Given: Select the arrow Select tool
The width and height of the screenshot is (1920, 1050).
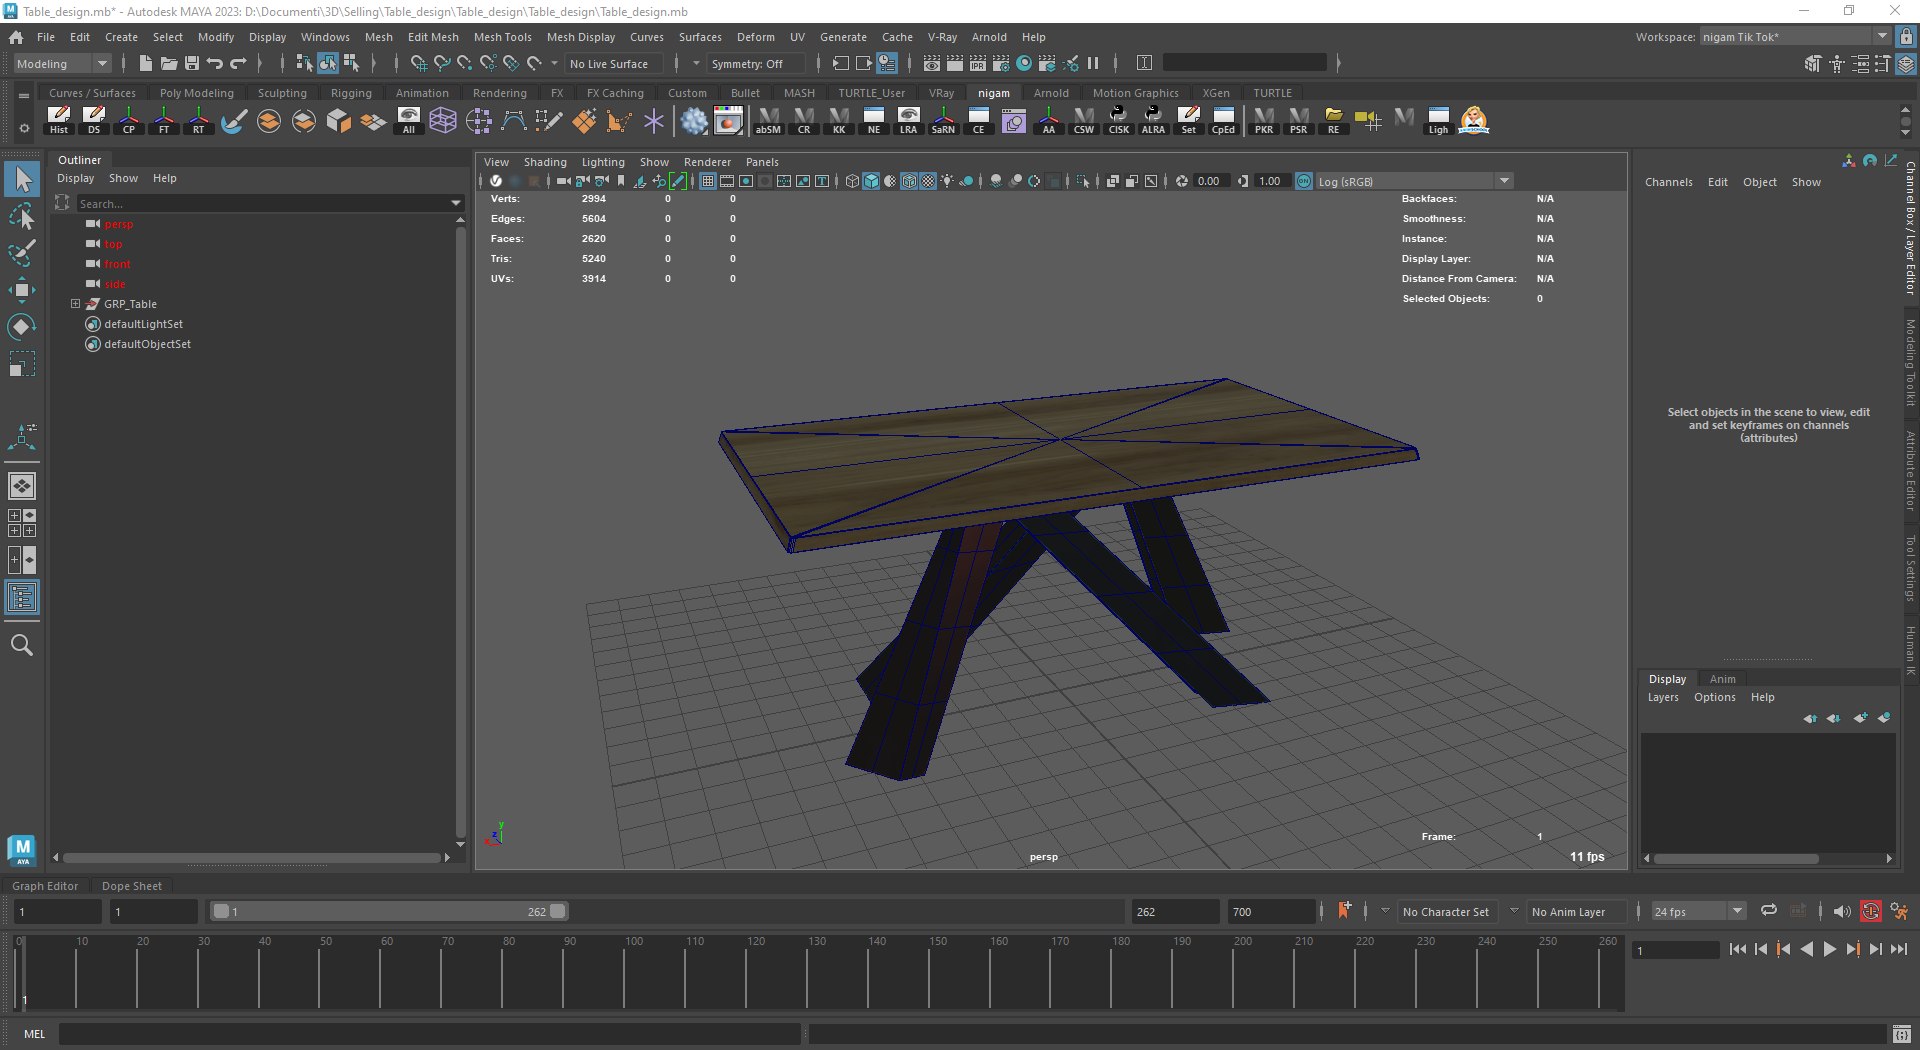Looking at the screenshot, I should [22, 180].
